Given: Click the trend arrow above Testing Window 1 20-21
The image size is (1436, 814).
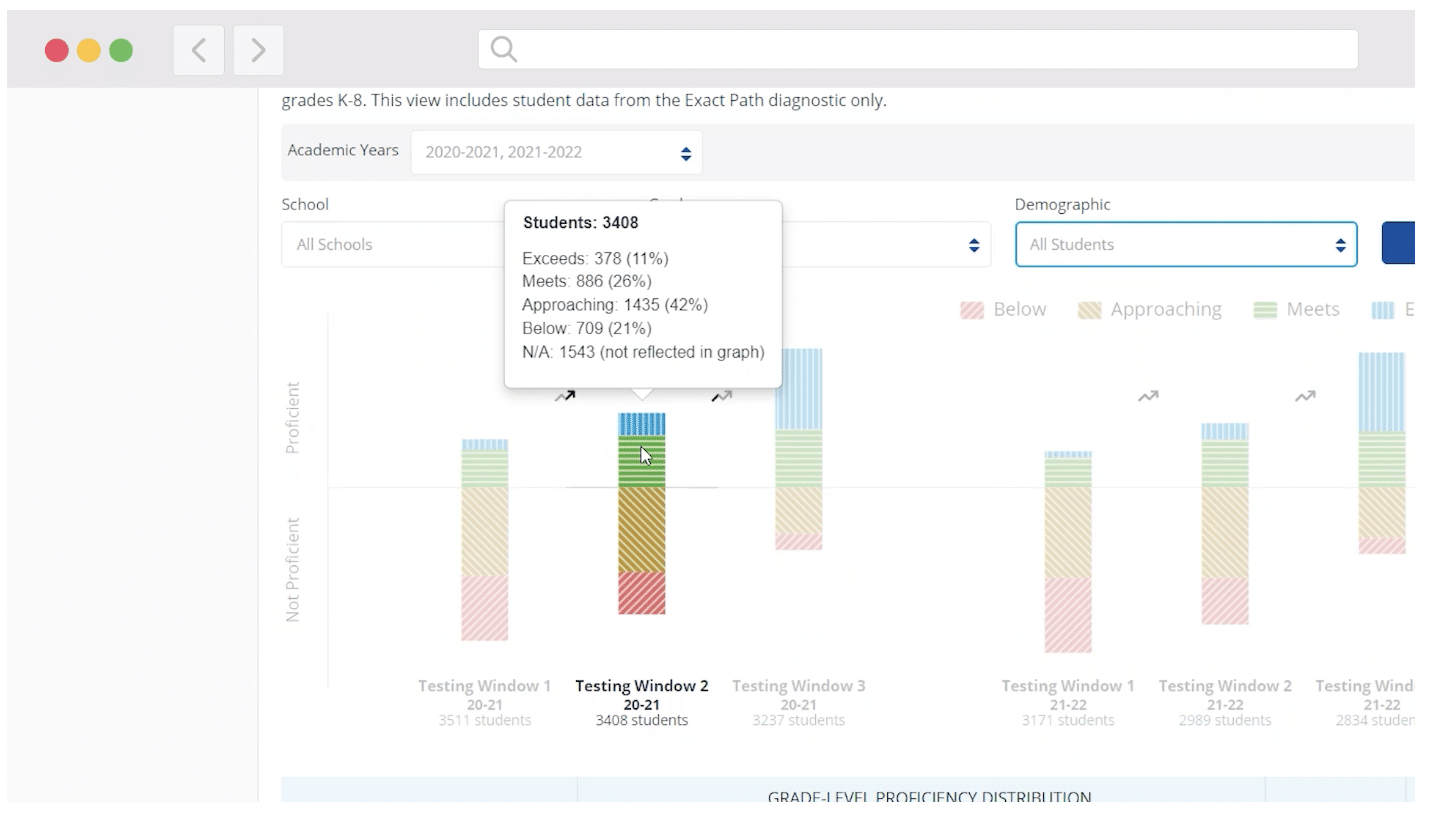Looking at the screenshot, I should coord(566,395).
